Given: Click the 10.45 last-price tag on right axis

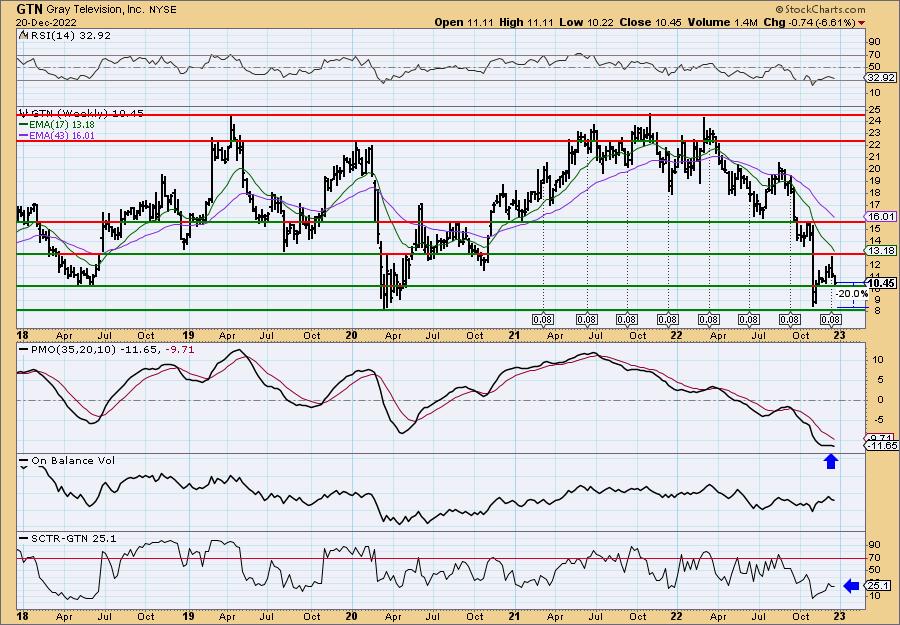Looking at the screenshot, I should pyautogui.click(x=882, y=284).
